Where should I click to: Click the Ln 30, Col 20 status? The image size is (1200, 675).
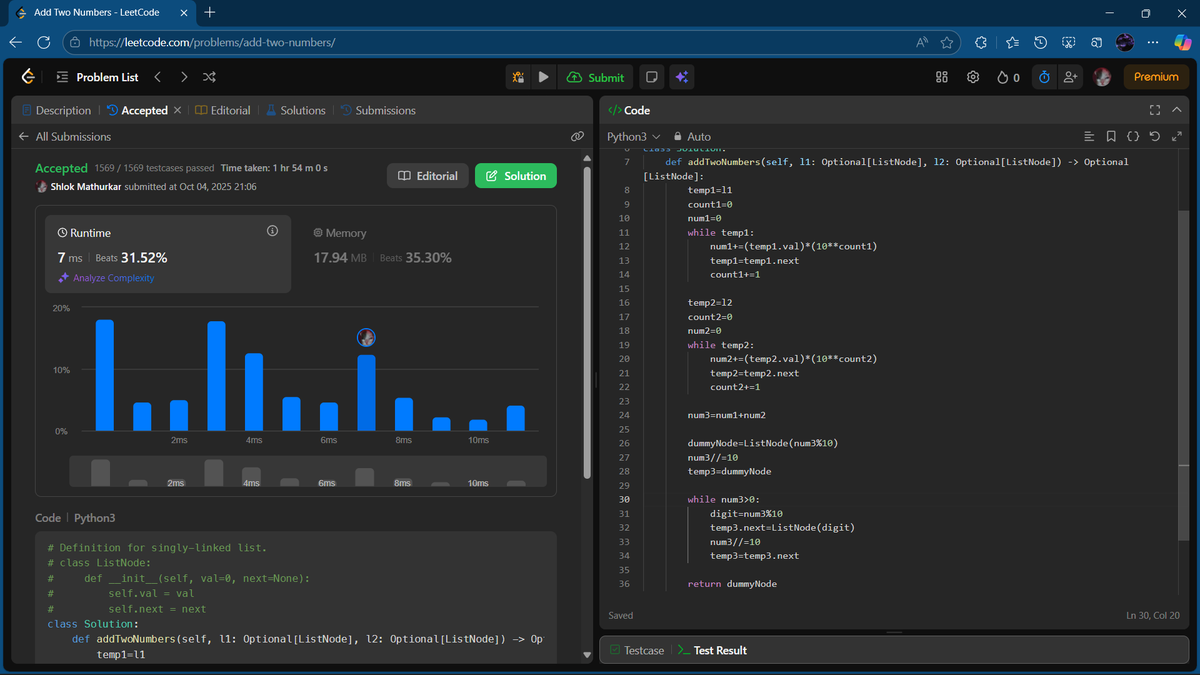tap(1153, 616)
